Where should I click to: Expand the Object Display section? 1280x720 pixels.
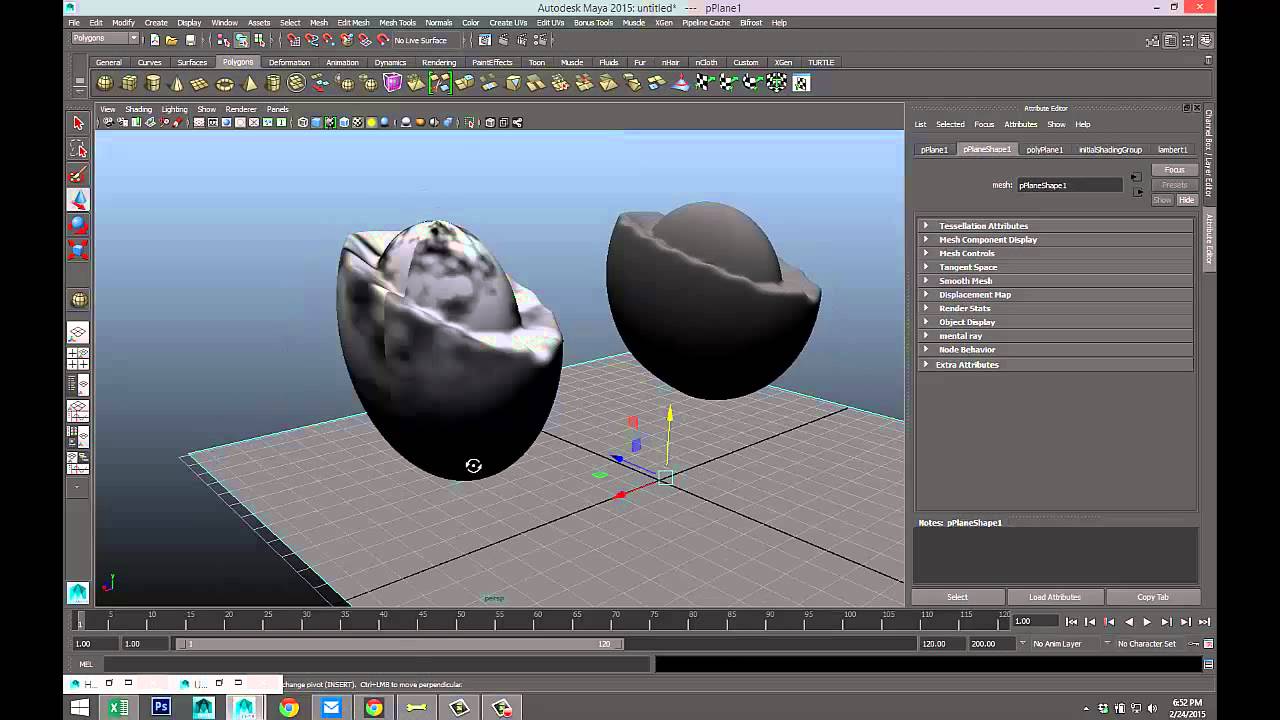click(x=1055, y=322)
